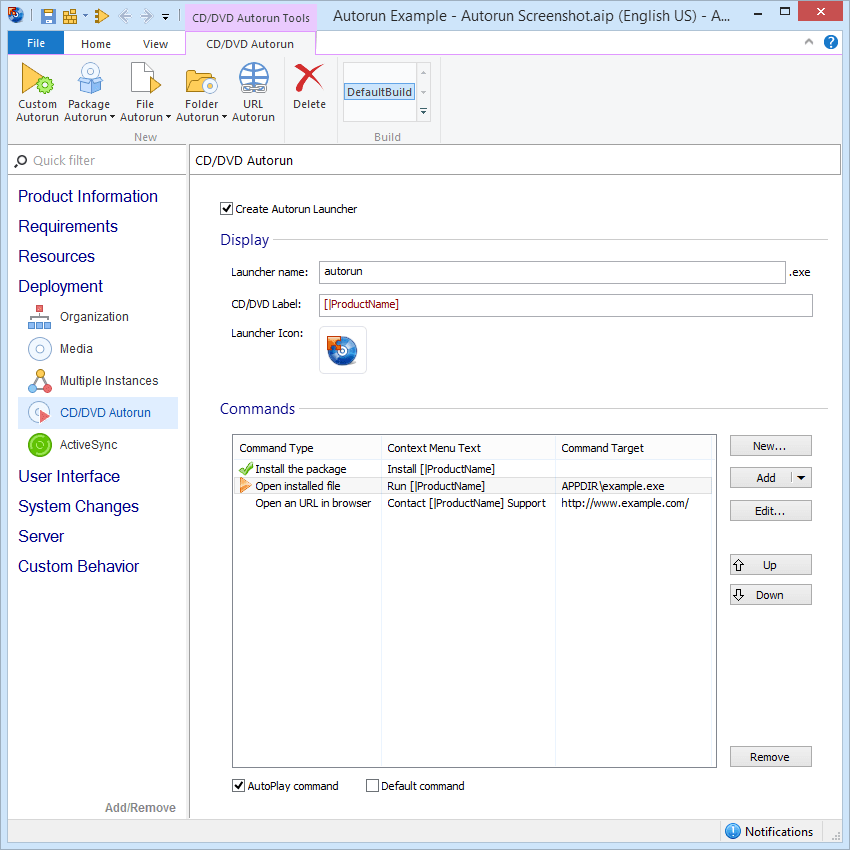Uncheck Create Autorun Launcher

click(226, 209)
